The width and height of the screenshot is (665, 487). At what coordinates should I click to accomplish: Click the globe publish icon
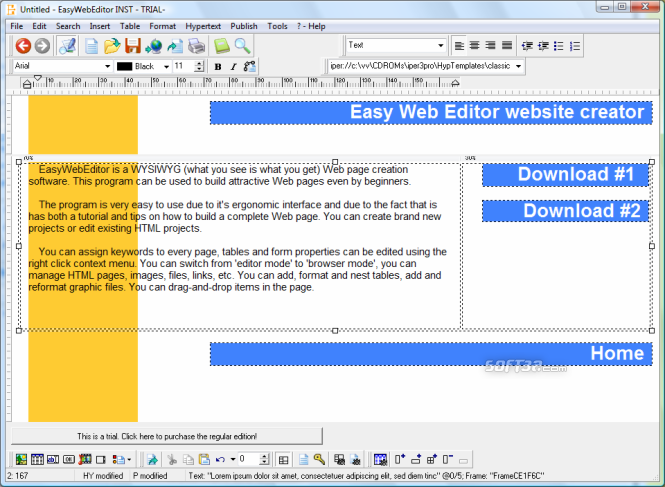pos(154,46)
